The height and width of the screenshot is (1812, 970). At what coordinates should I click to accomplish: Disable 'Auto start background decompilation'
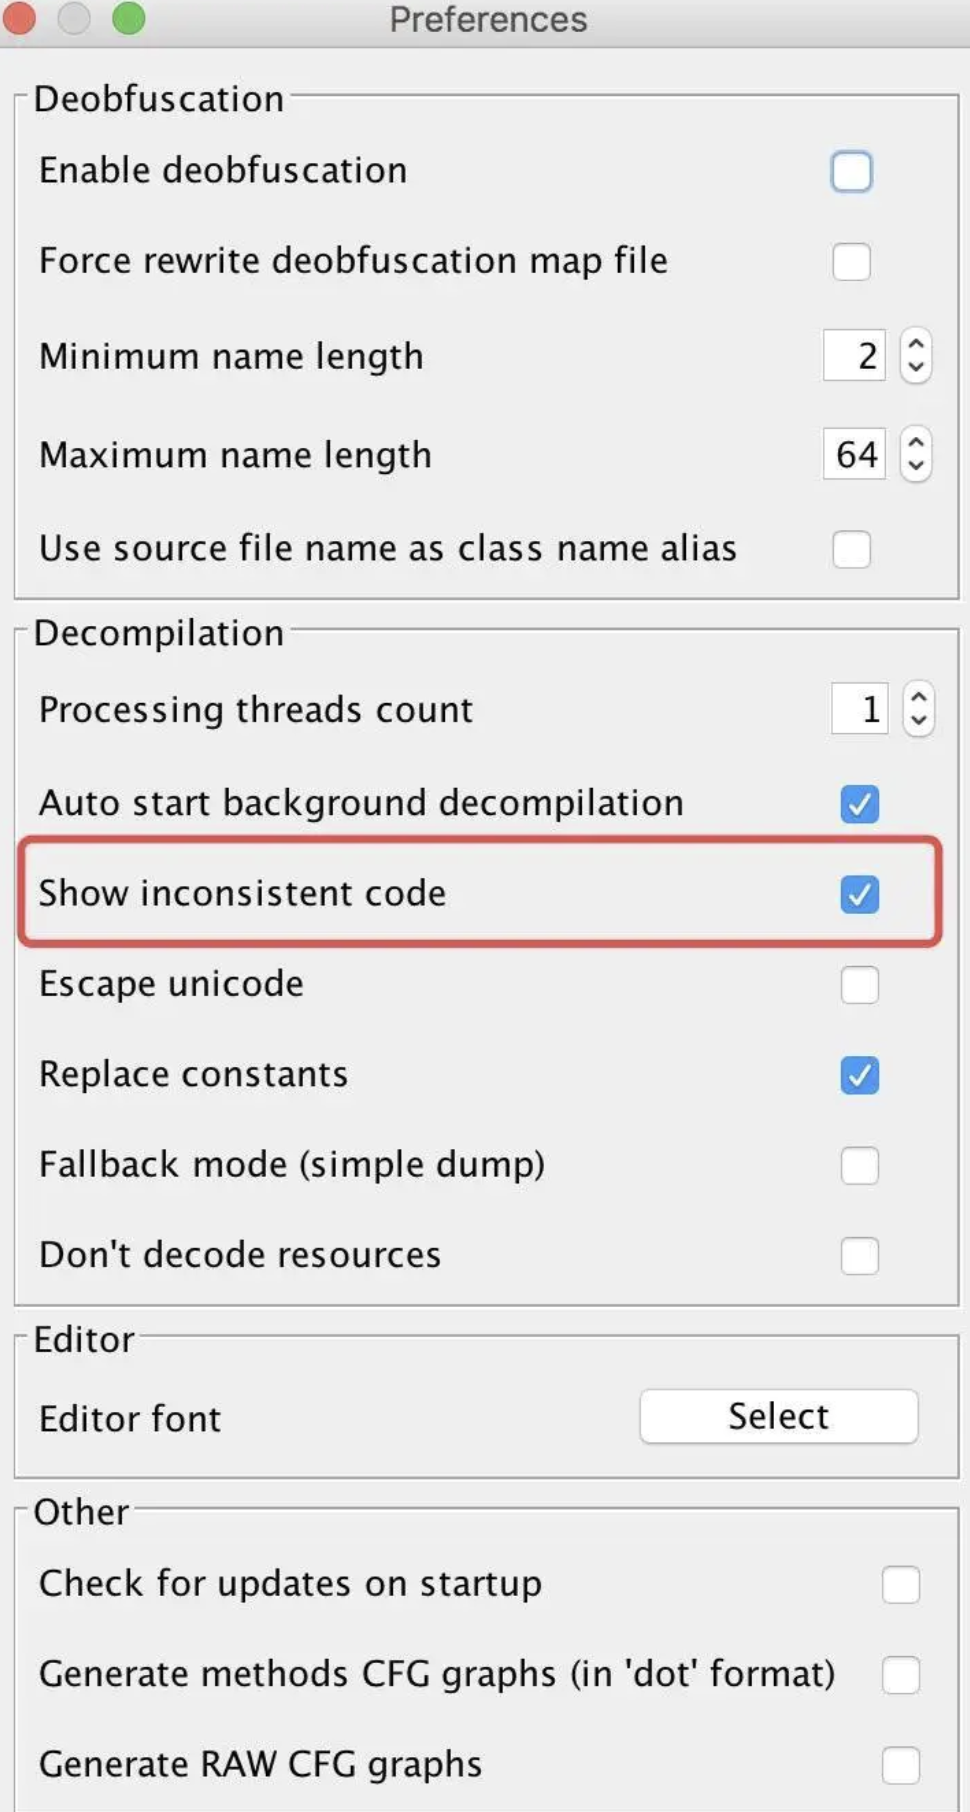[859, 804]
